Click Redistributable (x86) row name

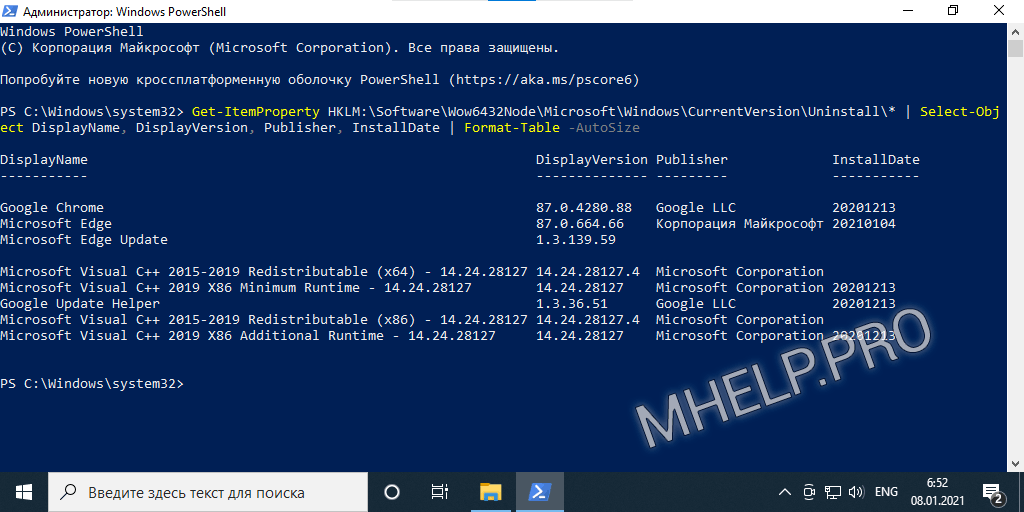(263, 319)
